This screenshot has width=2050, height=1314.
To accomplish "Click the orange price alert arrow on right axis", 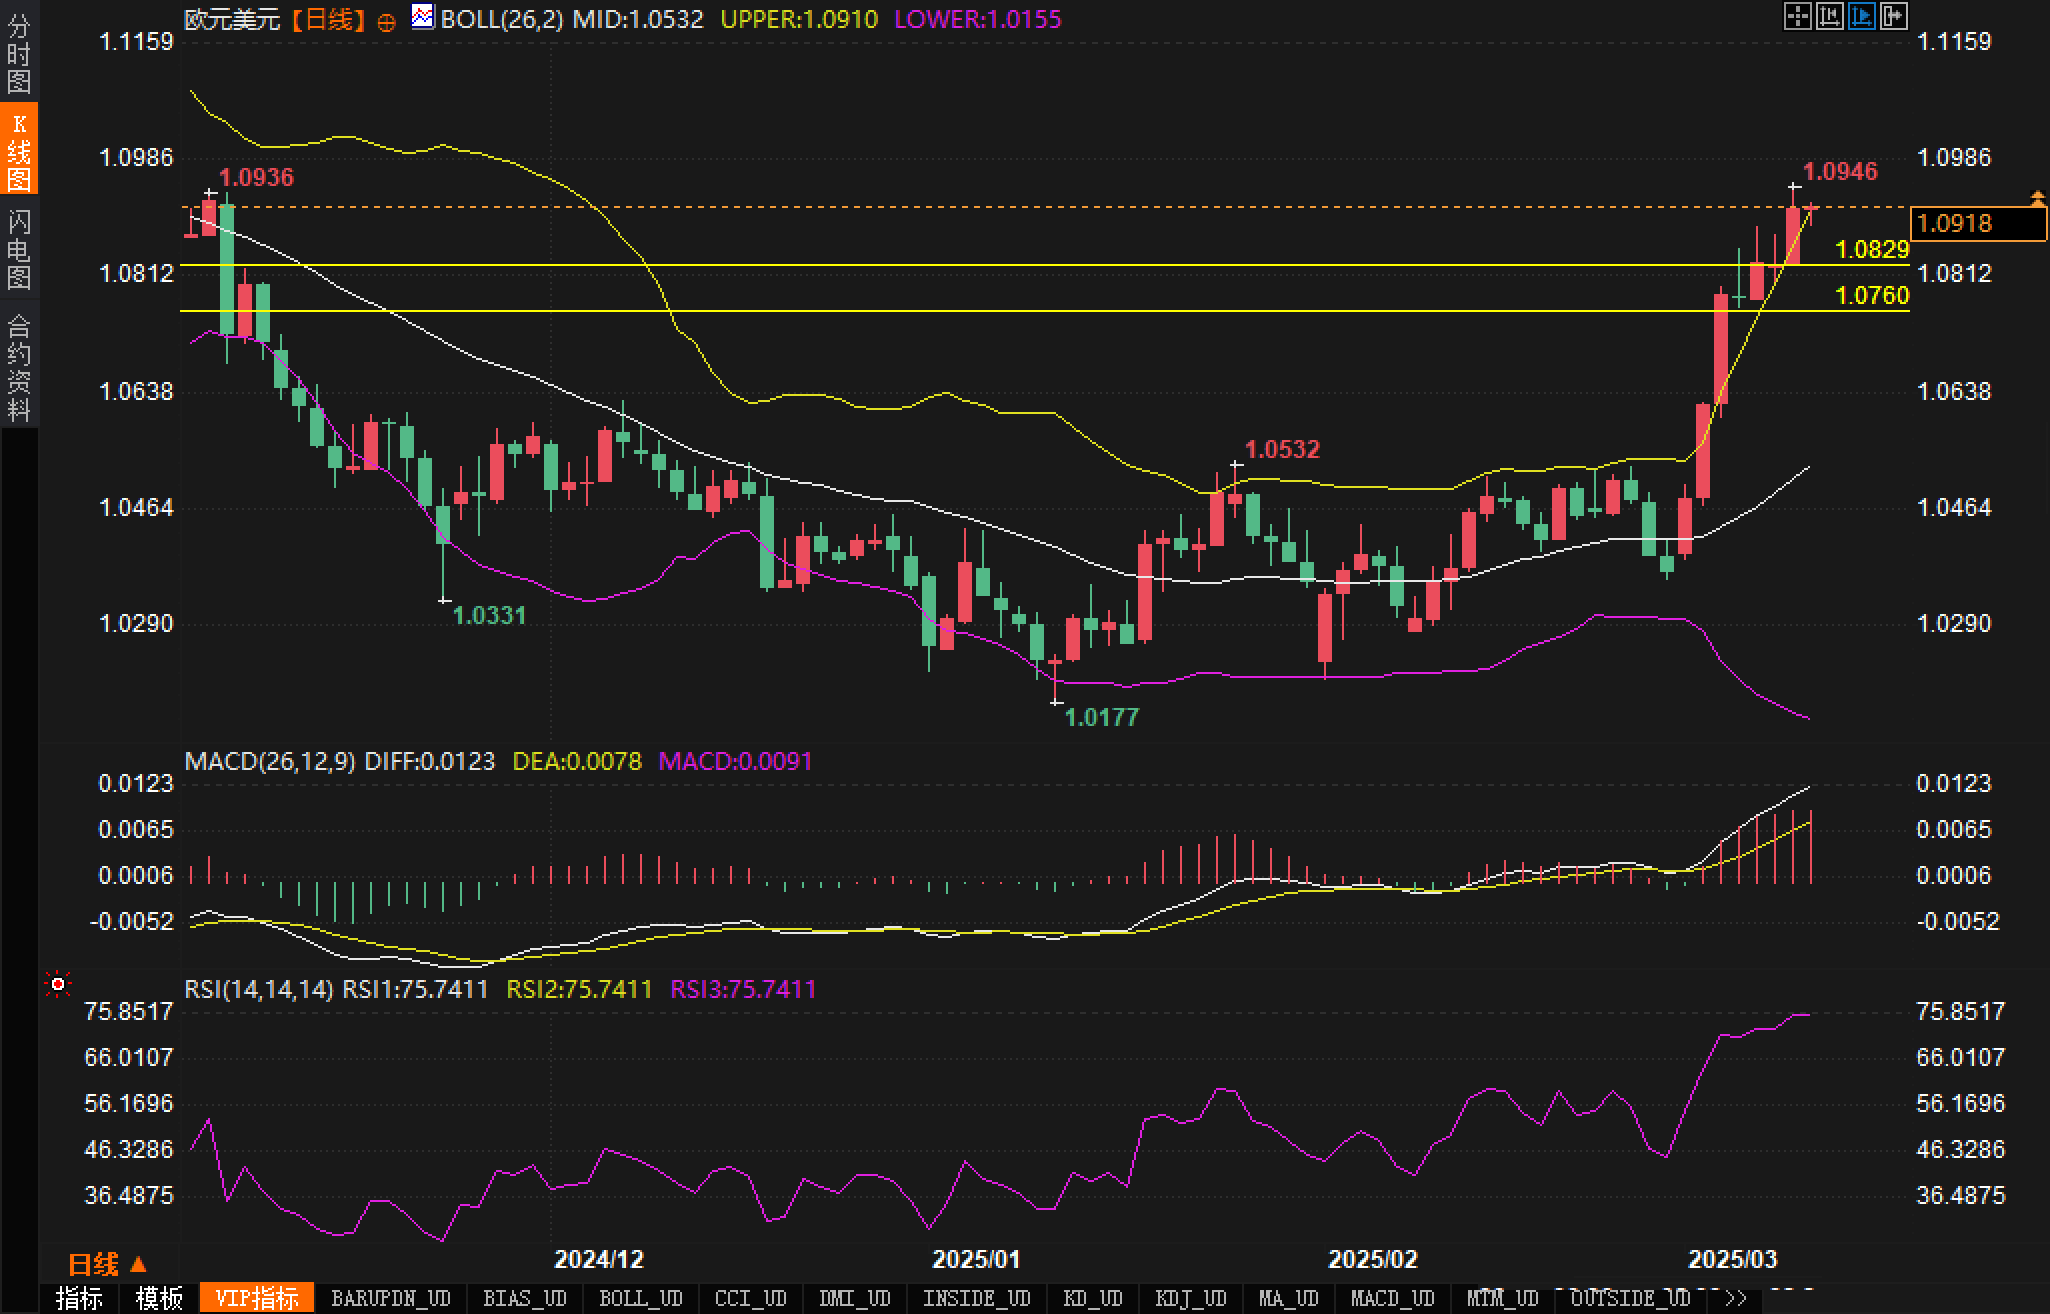I will 2037,199.
